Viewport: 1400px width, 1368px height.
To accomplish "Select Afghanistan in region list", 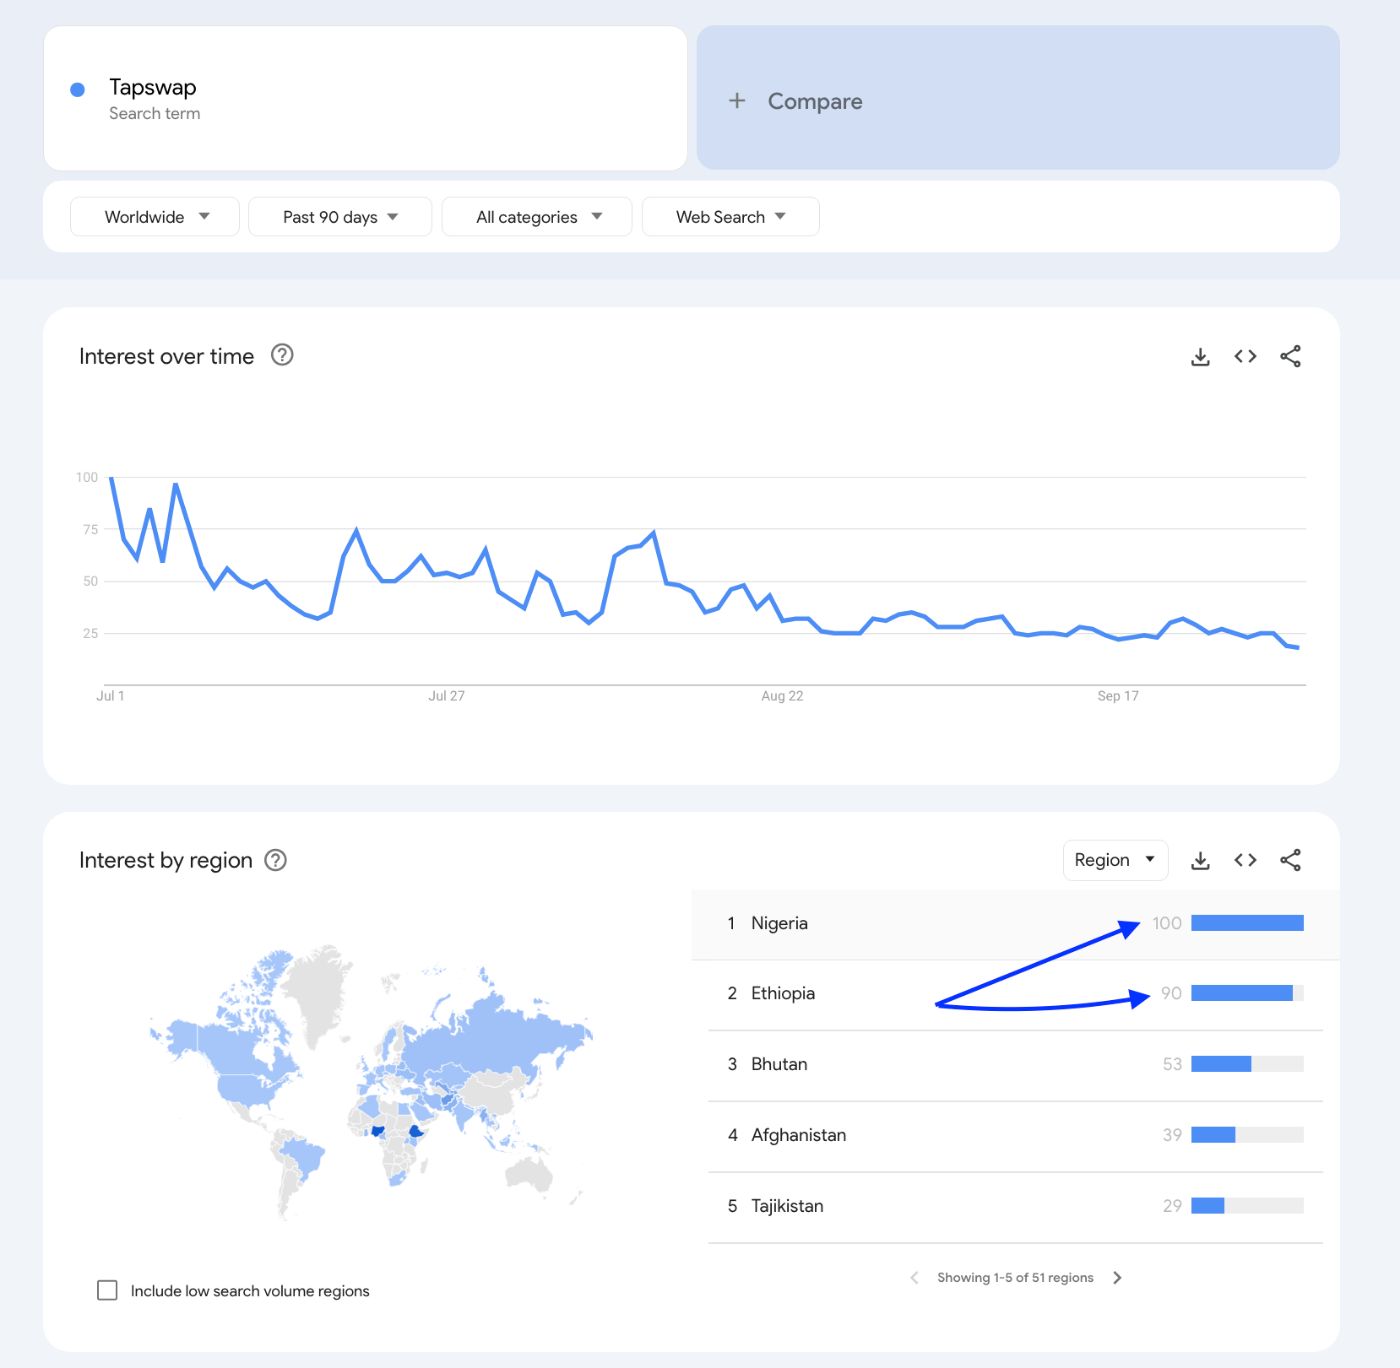I will coord(1015,1136).
